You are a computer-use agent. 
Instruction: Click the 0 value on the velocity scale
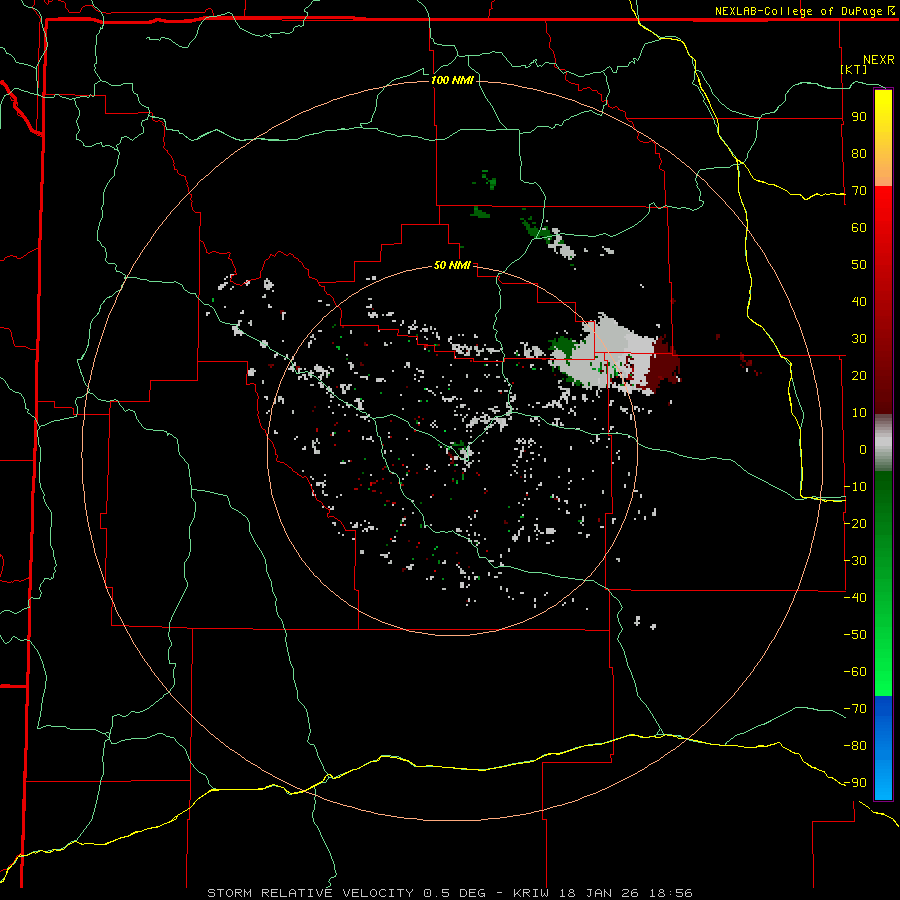point(863,449)
